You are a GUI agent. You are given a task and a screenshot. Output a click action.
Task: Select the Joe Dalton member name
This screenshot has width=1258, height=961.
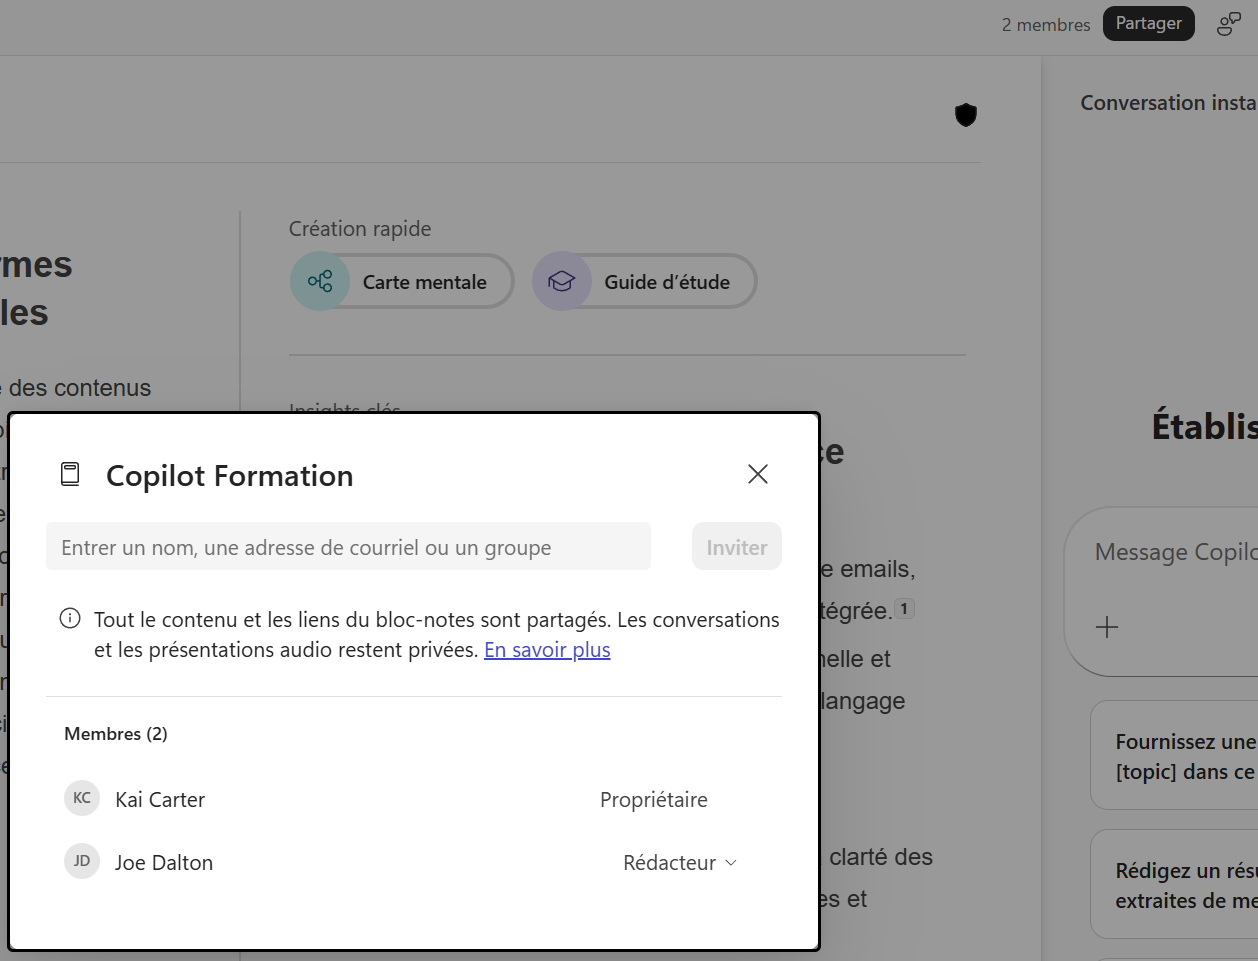tap(164, 863)
